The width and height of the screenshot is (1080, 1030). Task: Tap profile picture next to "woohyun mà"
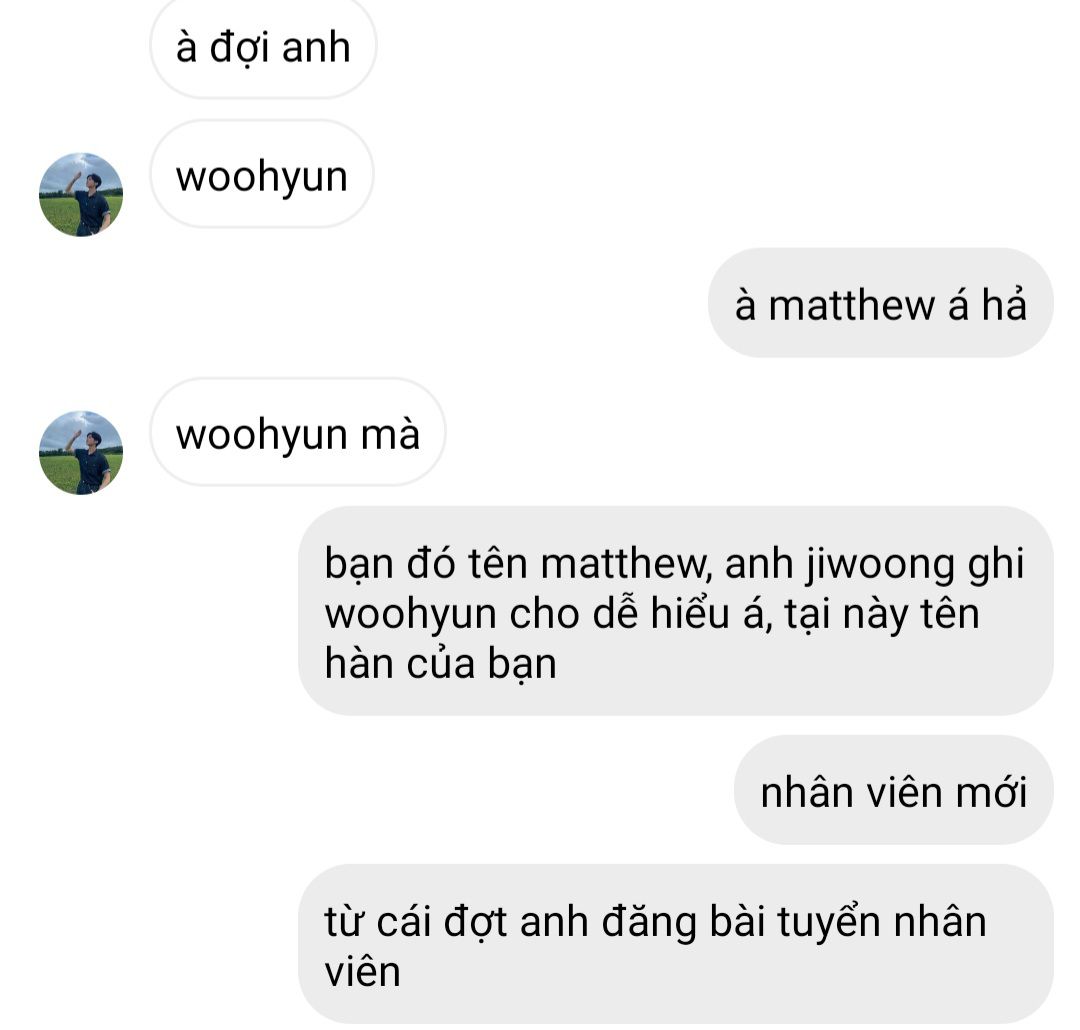click(x=81, y=453)
